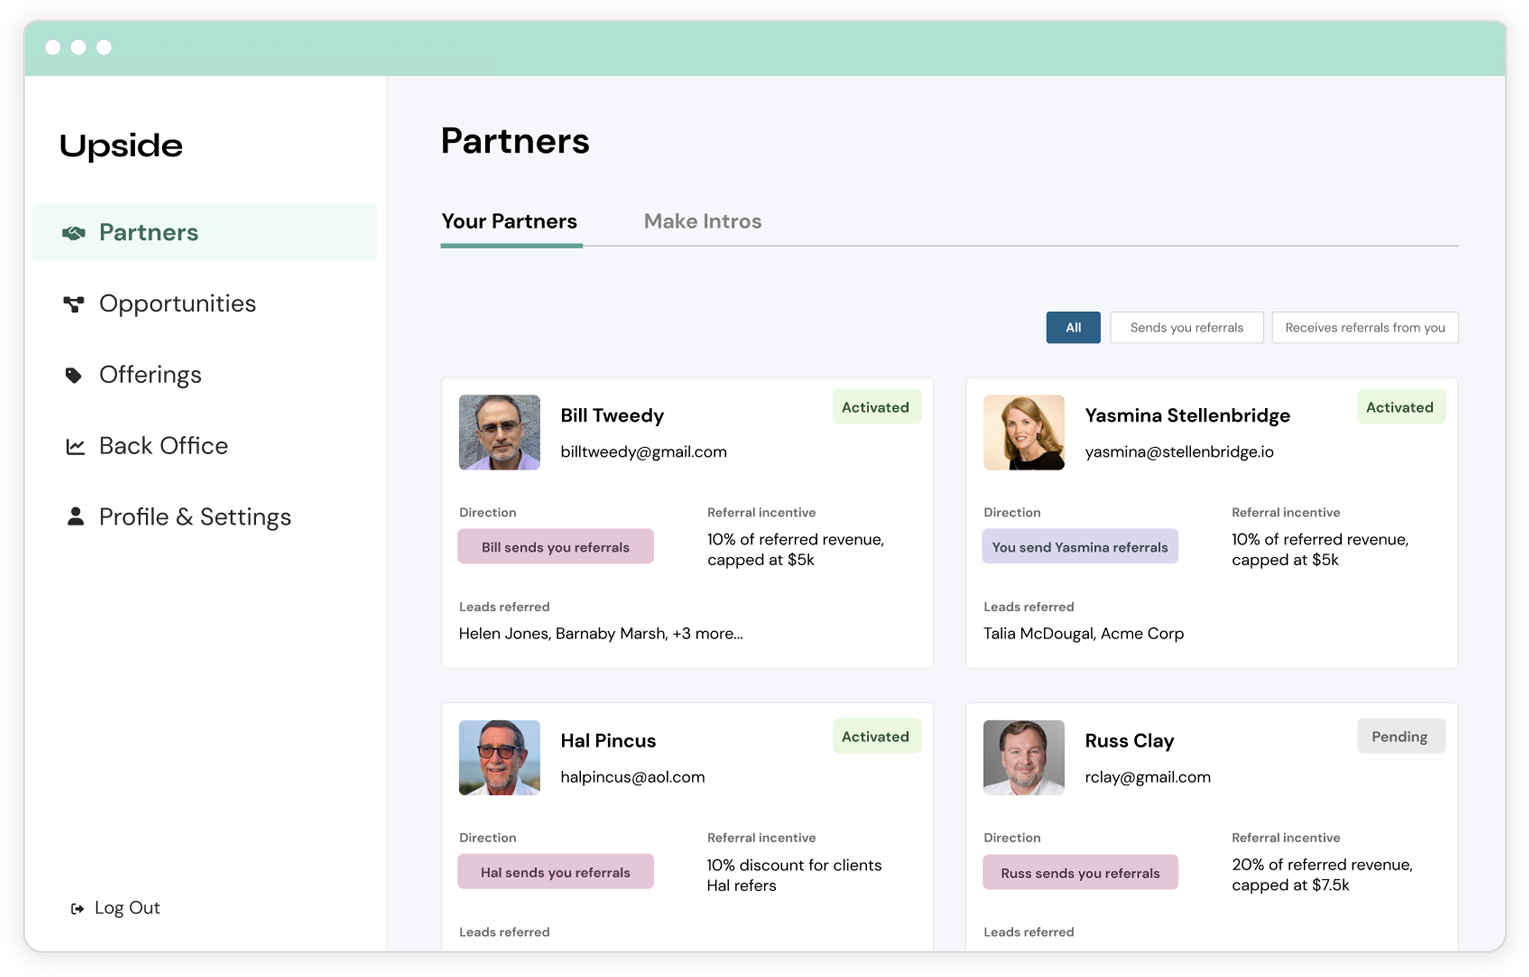Click the Offerings tag icon

click(74, 375)
